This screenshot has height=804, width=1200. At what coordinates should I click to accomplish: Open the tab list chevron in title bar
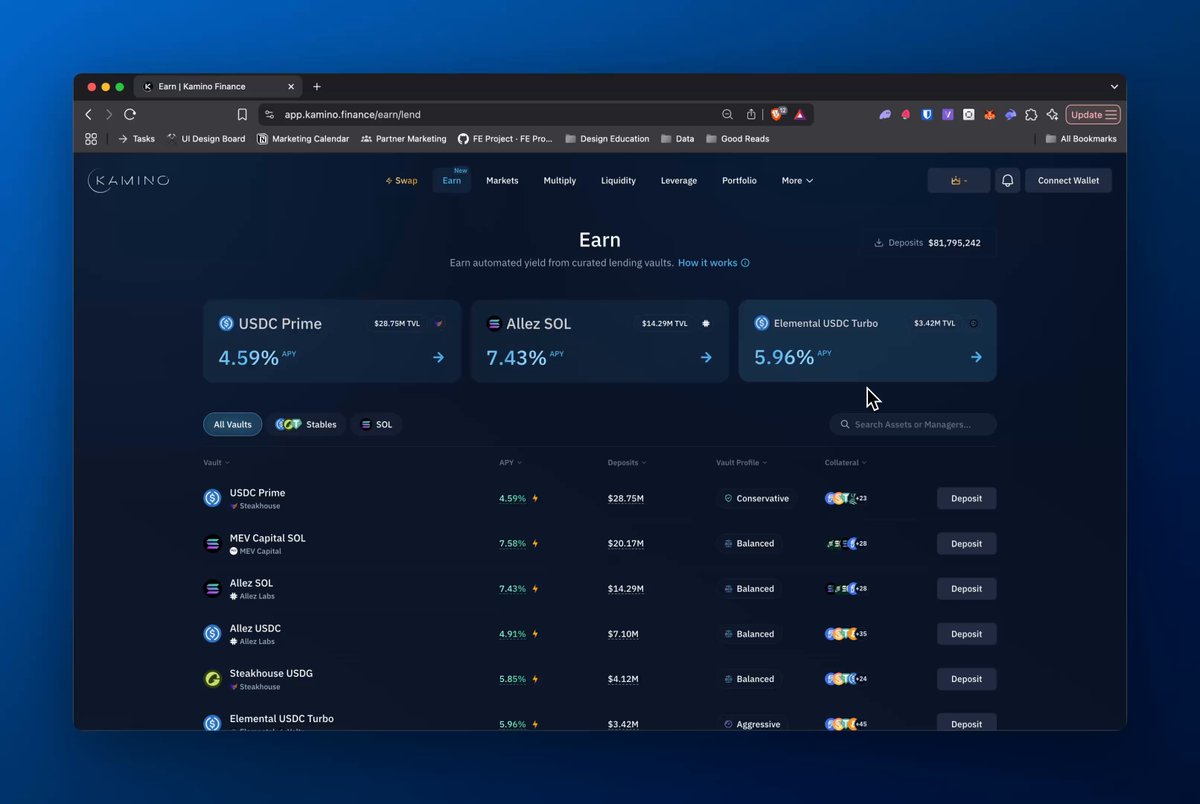click(1114, 87)
